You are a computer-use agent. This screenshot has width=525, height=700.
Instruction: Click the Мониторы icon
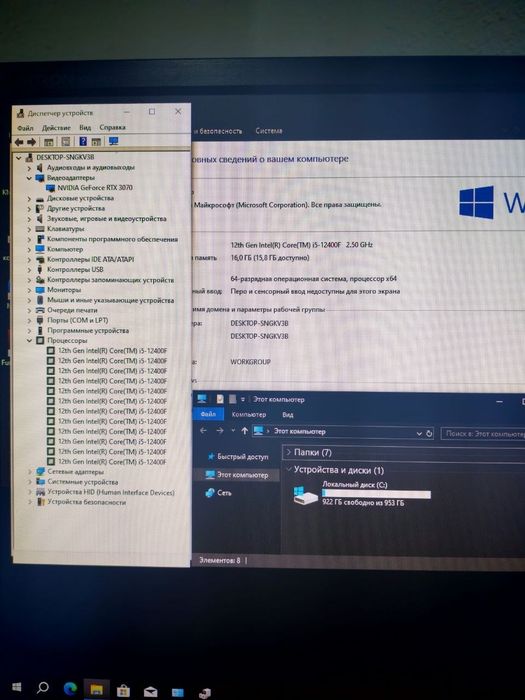coord(40,290)
